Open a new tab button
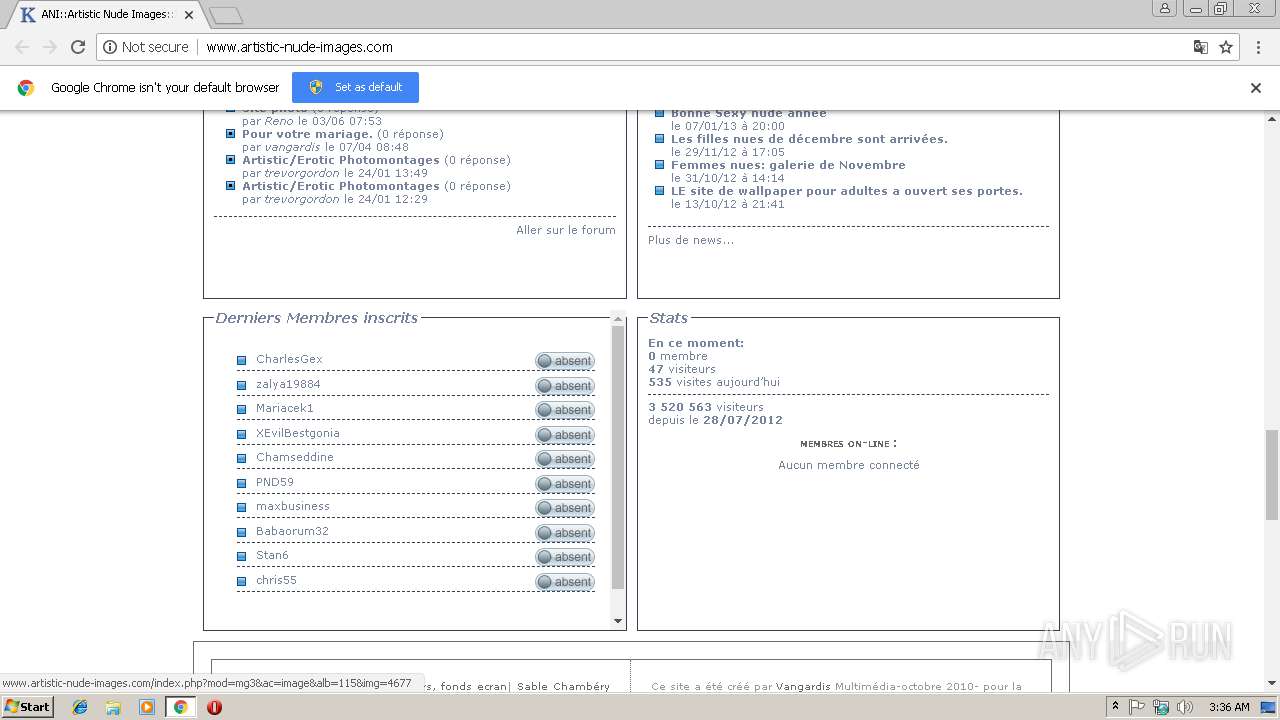This screenshot has height=720, width=1280. click(x=226, y=15)
